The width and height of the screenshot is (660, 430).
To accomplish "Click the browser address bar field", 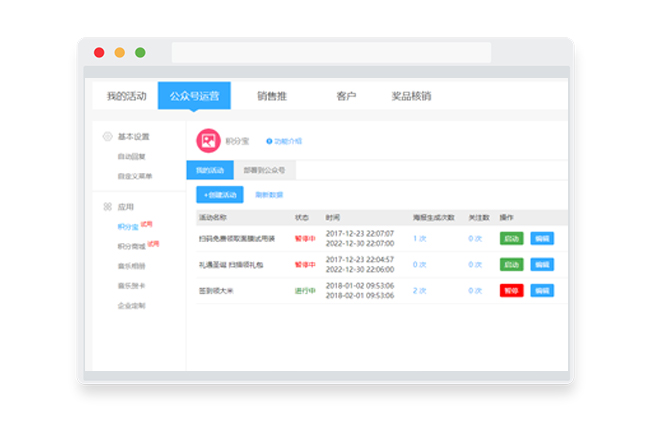I will point(331,53).
